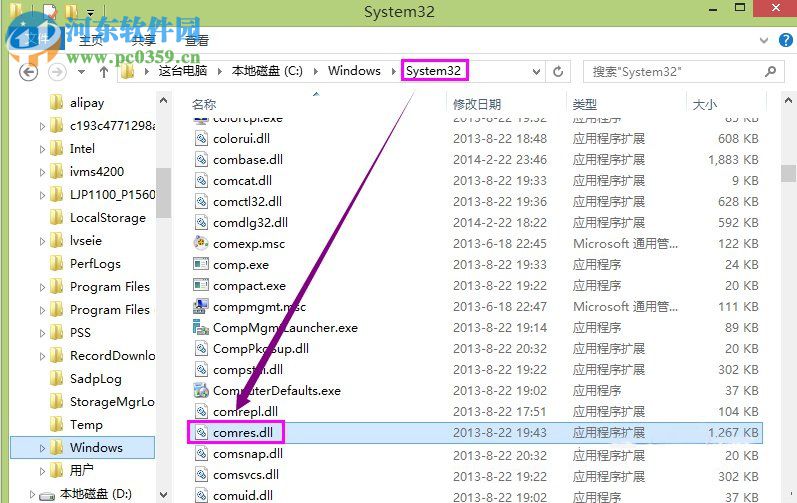This screenshot has height=503, width=797.
Task: Select the compmgmt.msc console icon
Action: (201, 306)
